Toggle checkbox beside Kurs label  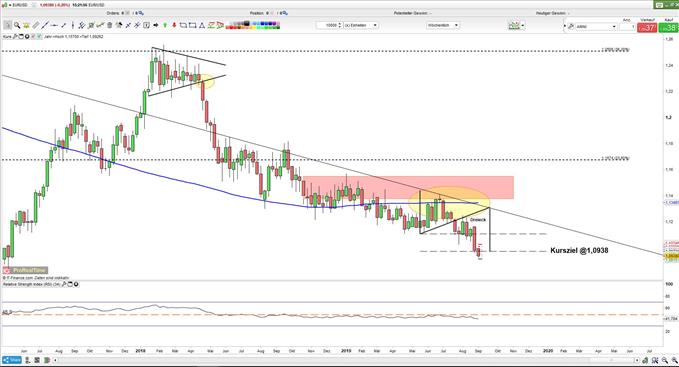[33, 36]
